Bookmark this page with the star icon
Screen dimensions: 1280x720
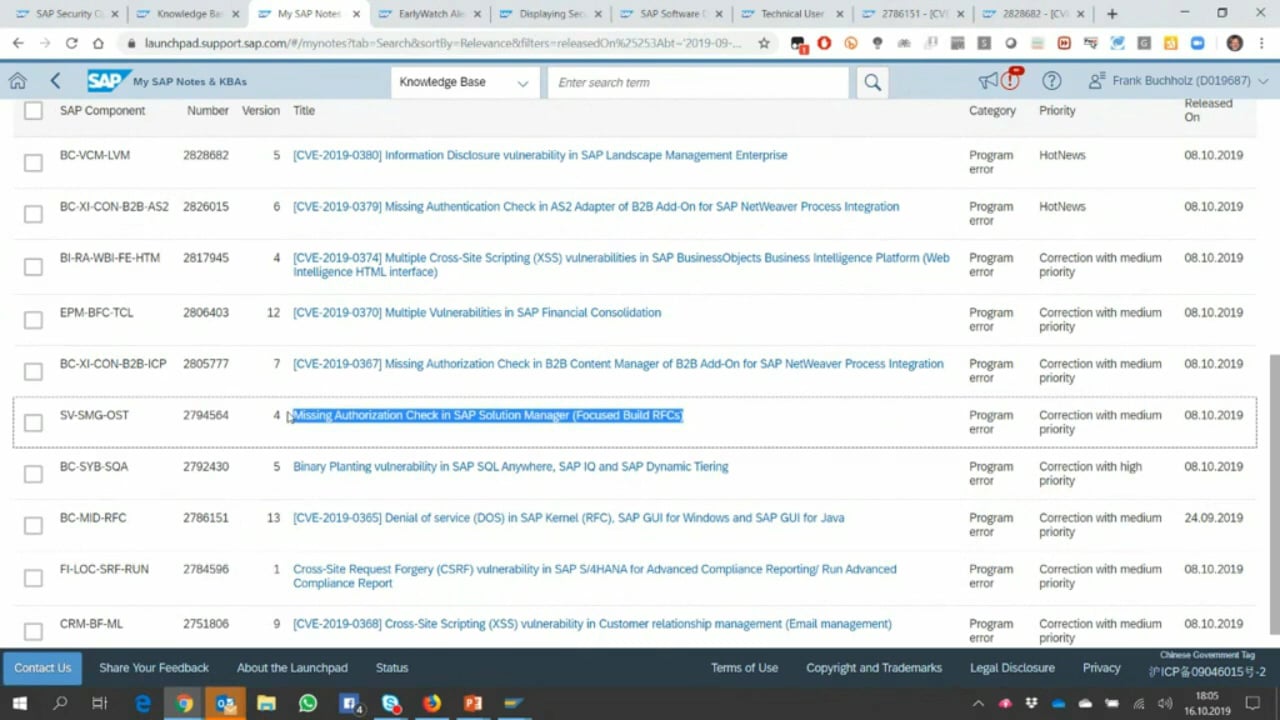(764, 44)
